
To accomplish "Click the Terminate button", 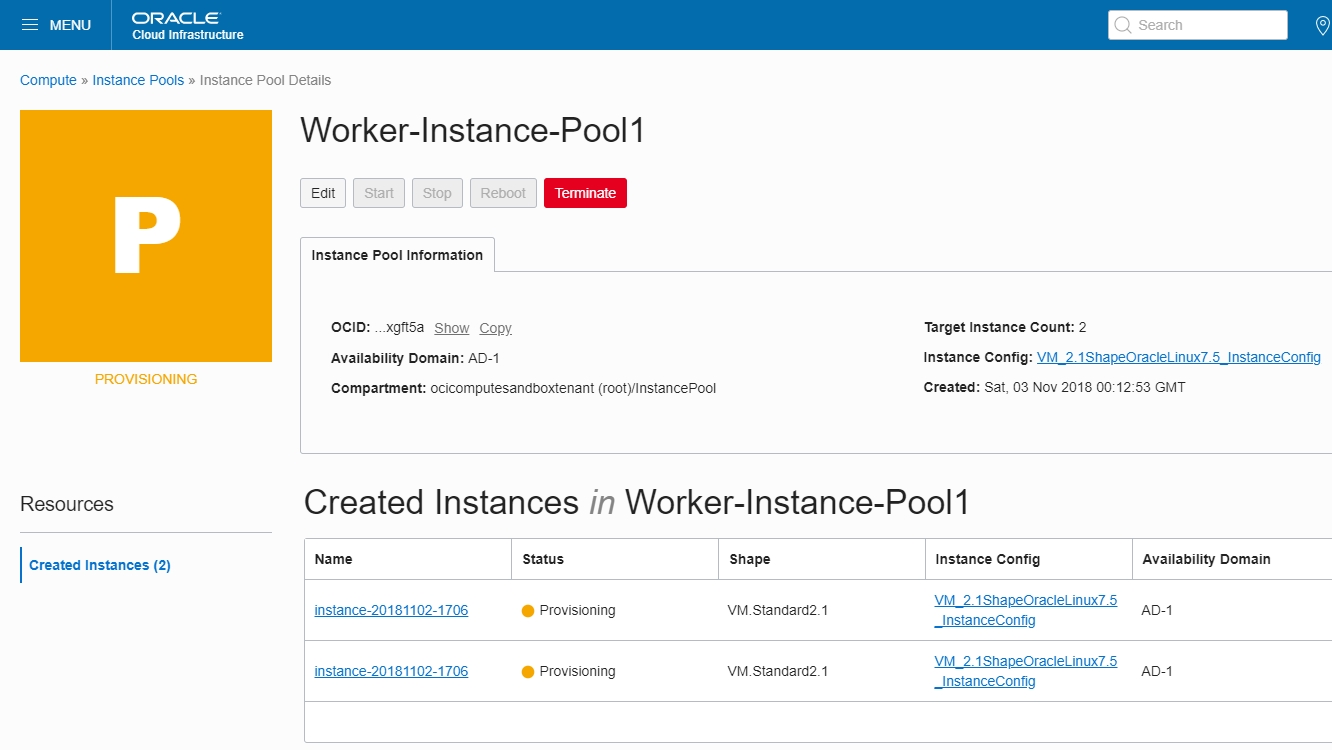I will pos(585,192).
